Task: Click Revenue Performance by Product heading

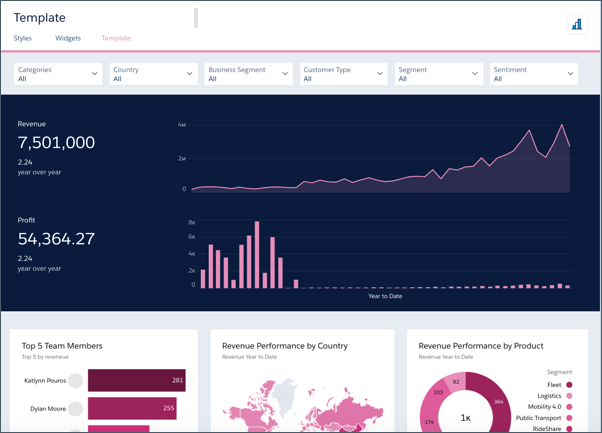Action: (481, 346)
